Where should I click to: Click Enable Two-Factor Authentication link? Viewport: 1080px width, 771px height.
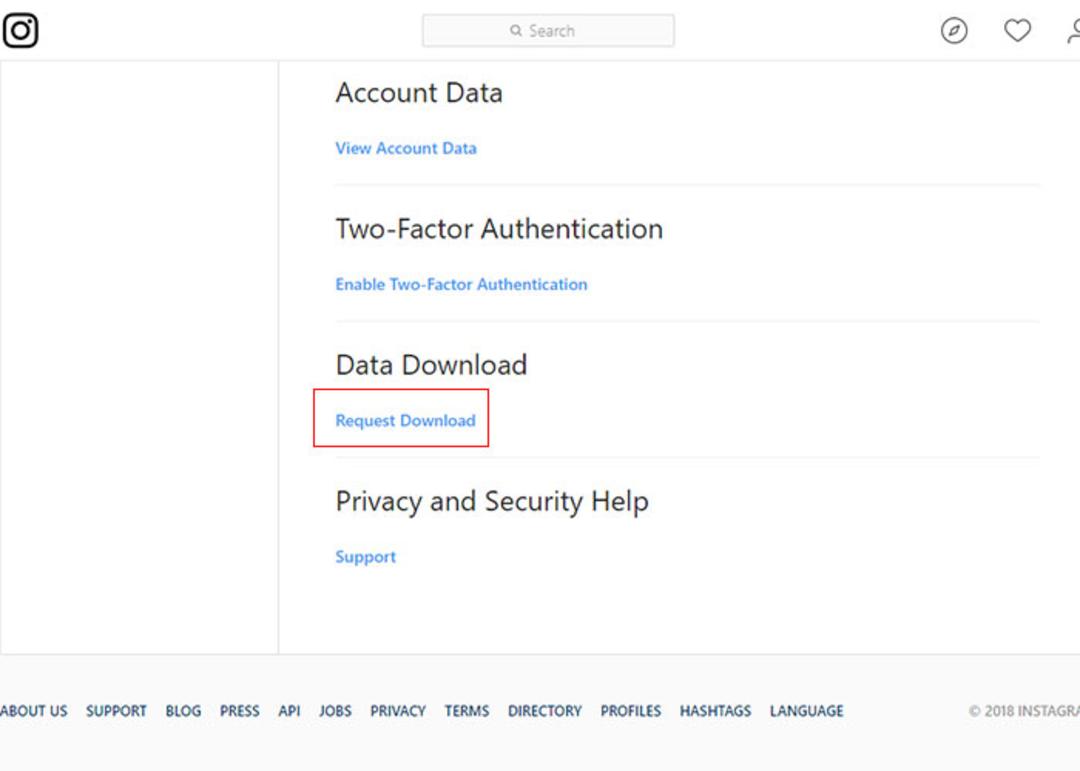coord(461,285)
